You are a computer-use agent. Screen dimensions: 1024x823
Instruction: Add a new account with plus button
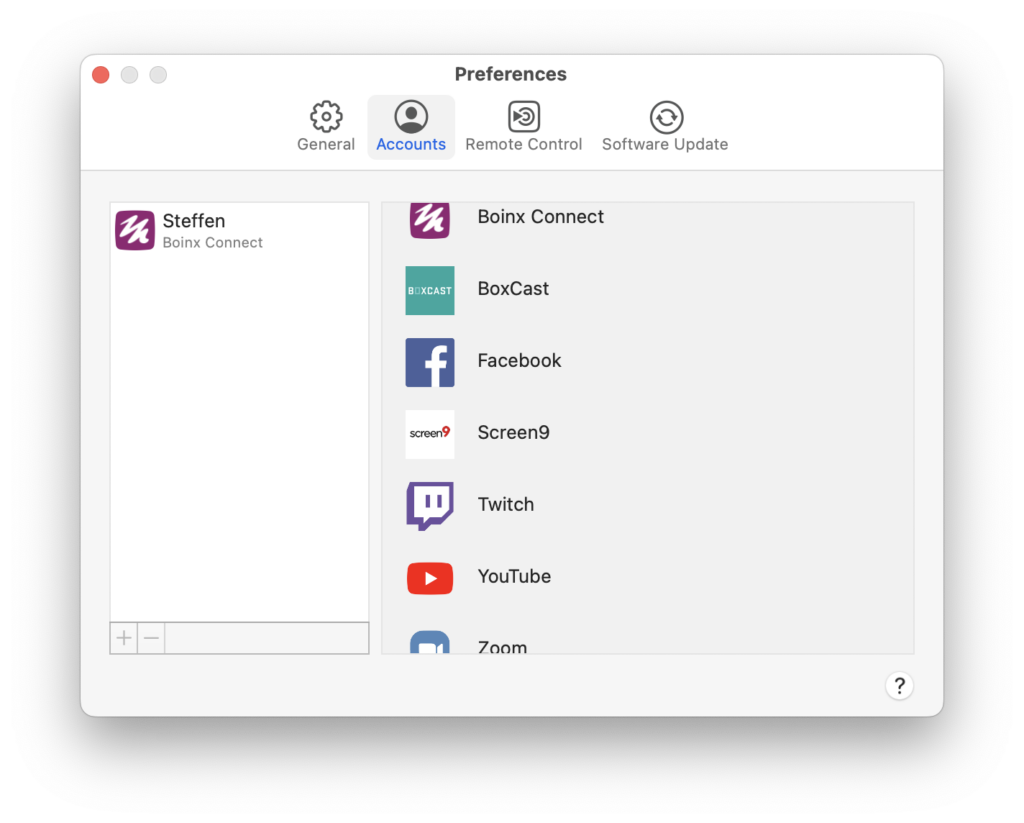point(123,637)
